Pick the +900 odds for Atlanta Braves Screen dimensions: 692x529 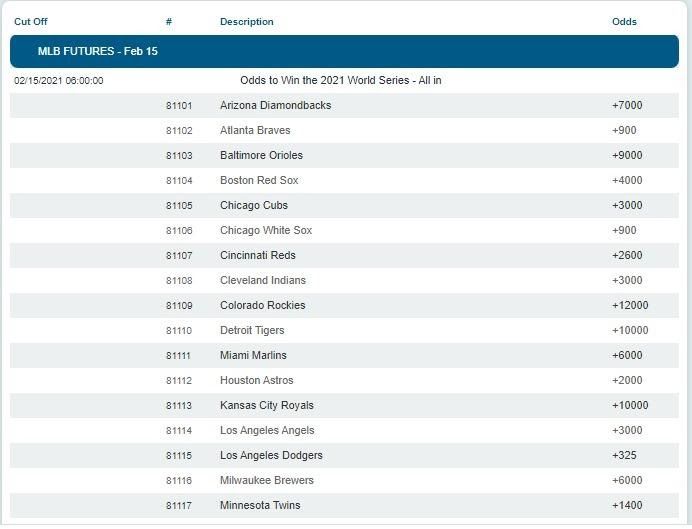tap(624, 131)
